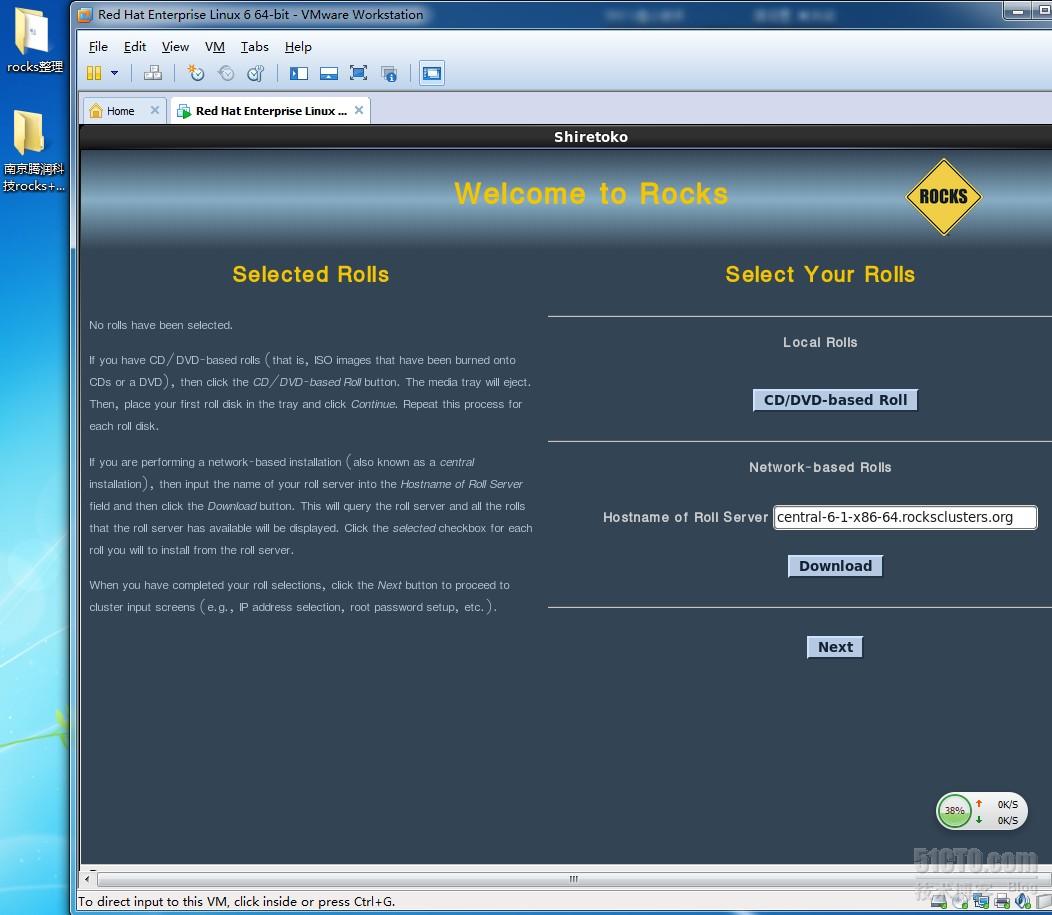Open the Snapshot Manager icon

tap(256, 73)
